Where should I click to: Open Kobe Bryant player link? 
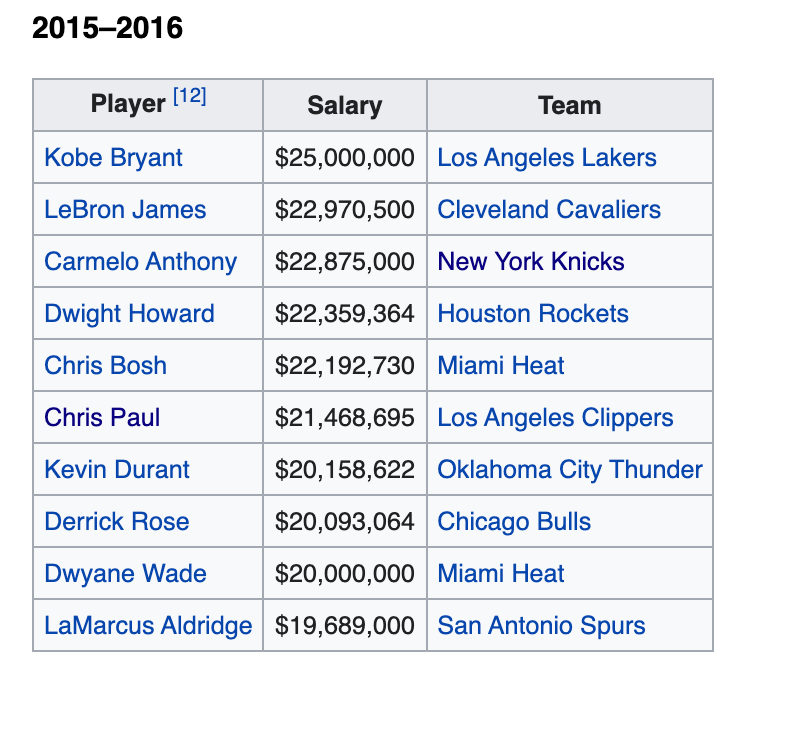[x=113, y=158]
